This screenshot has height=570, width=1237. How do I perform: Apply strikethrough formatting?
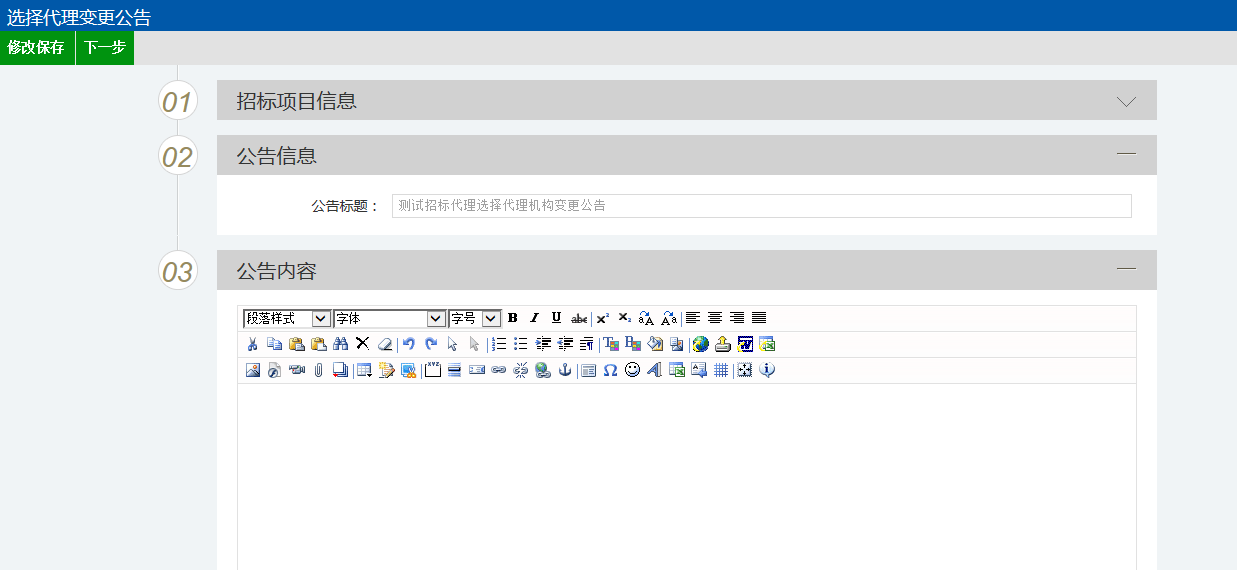pyautogui.click(x=579, y=318)
